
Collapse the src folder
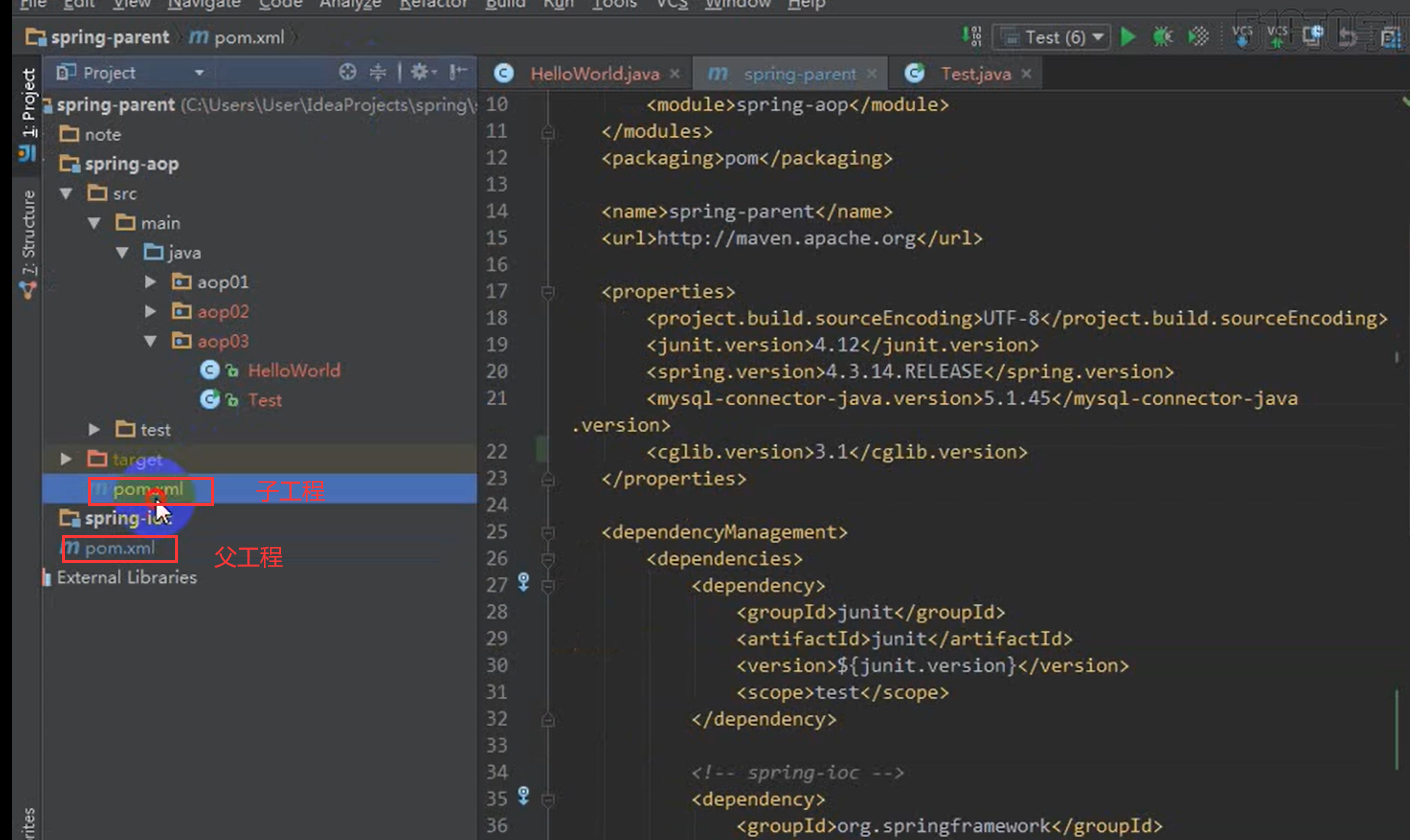point(66,193)
